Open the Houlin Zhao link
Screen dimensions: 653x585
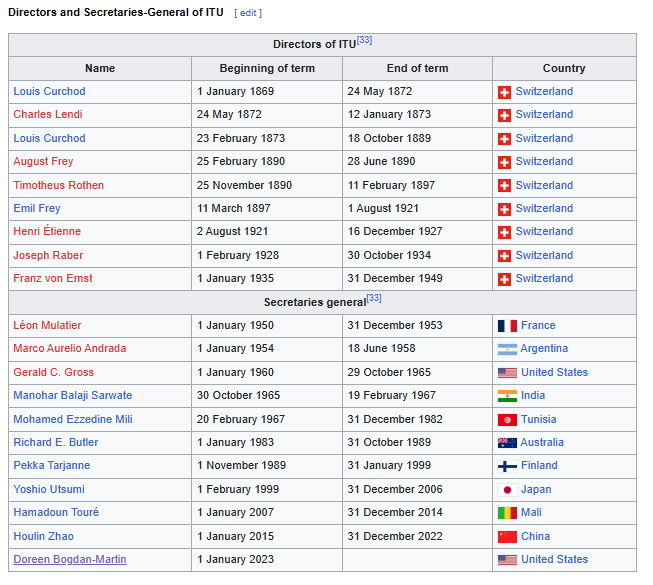43,536
